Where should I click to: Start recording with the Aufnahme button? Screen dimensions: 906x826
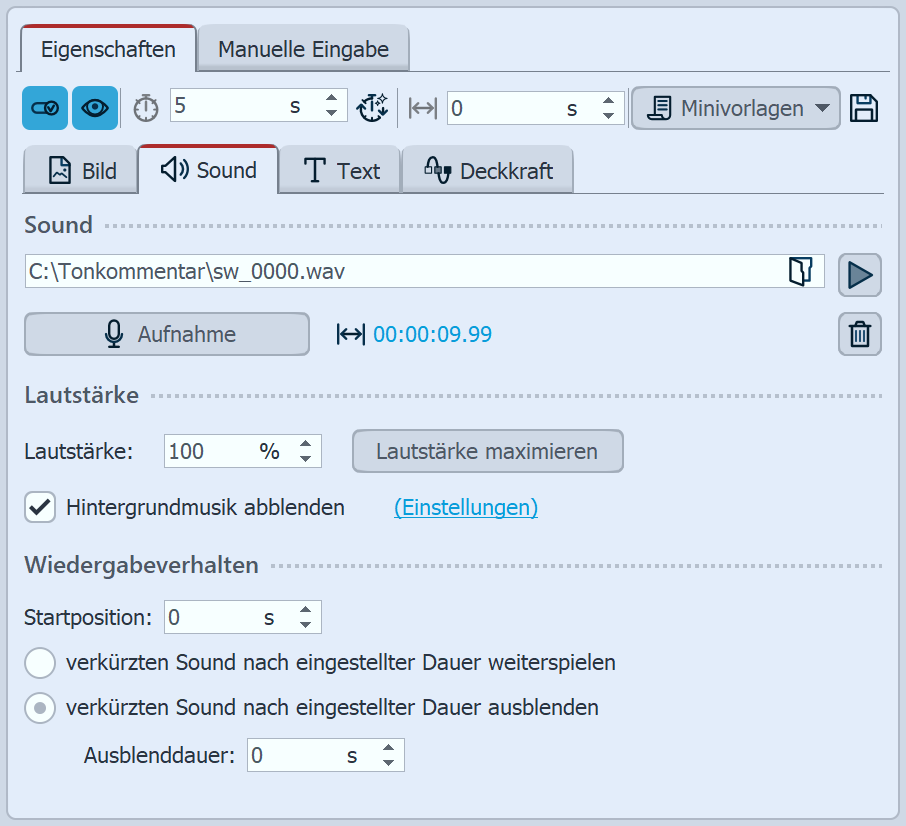tap(166, 333)
